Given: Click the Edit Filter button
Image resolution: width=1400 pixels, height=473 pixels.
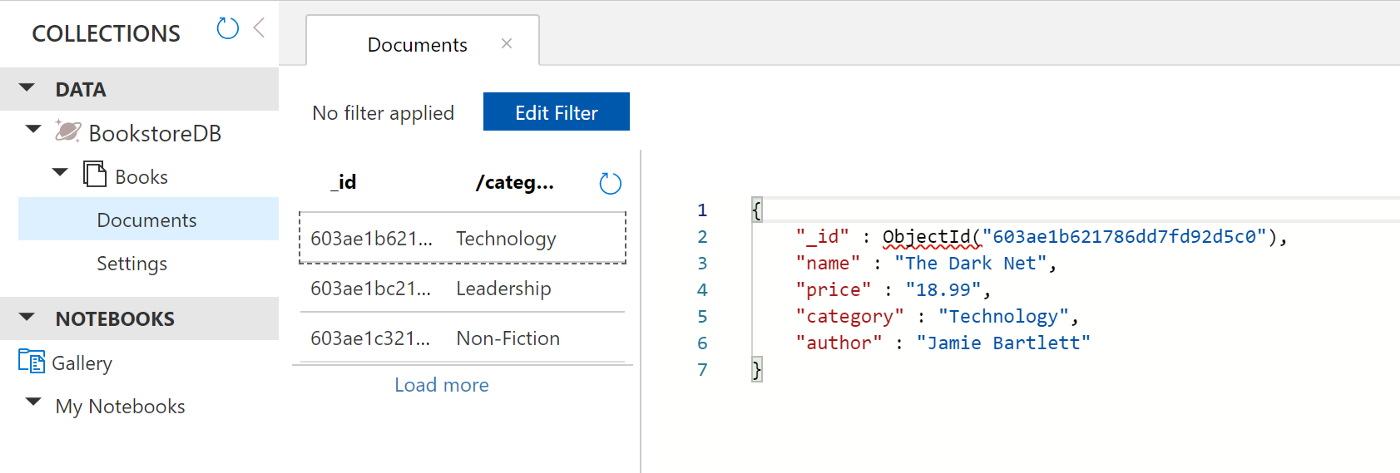Looking at the screenshot, I should click(556, 113).
